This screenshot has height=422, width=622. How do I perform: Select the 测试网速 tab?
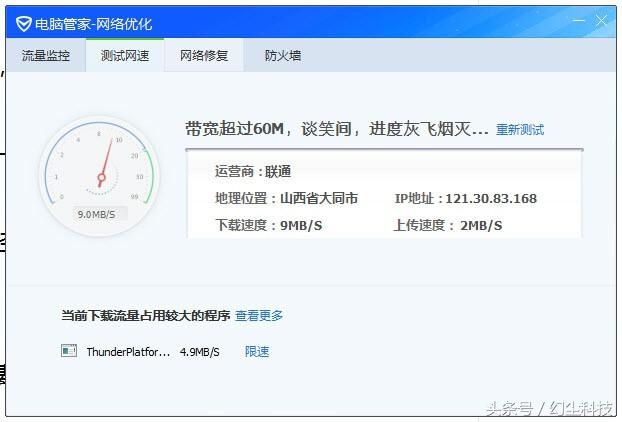[125, 56]
